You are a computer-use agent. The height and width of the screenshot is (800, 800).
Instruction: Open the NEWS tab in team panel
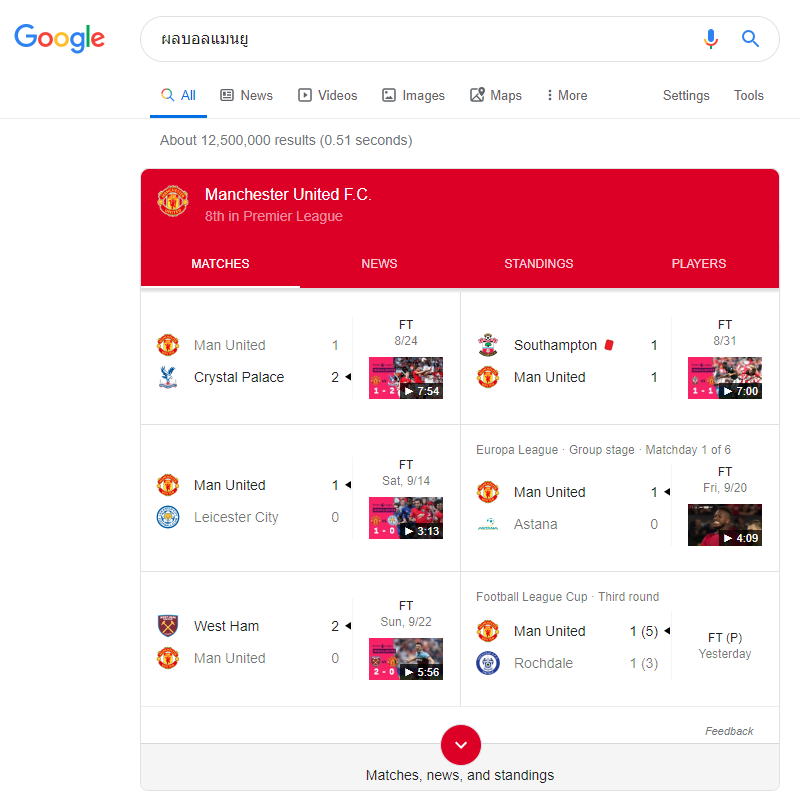[379, 264]
